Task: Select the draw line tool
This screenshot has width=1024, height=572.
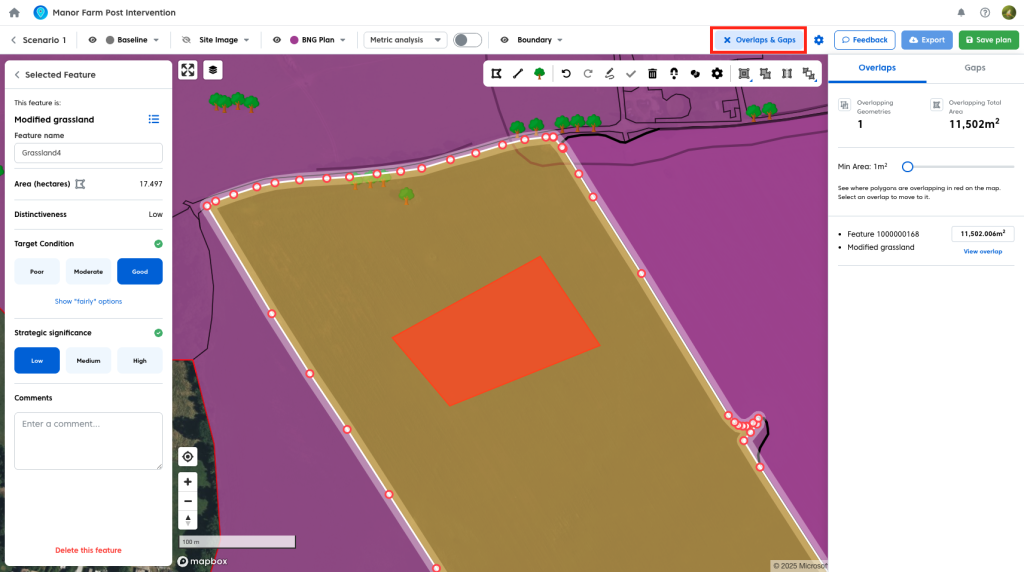Action: (518, 73)
